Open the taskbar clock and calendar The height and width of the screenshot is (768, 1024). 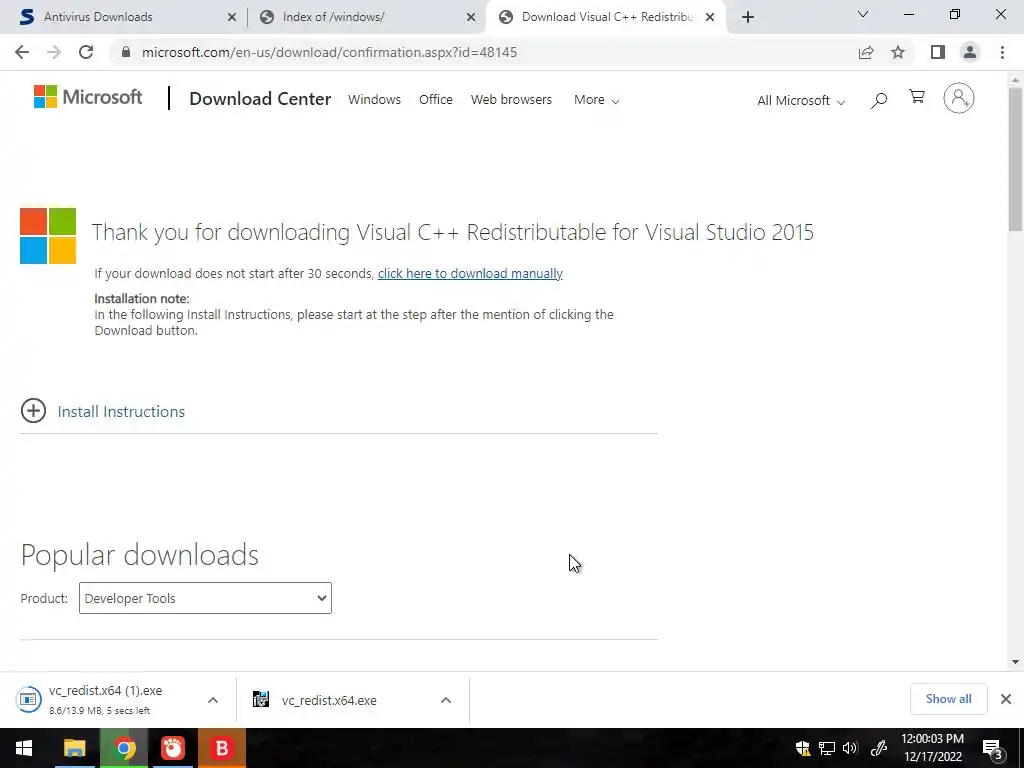(933, 748)
